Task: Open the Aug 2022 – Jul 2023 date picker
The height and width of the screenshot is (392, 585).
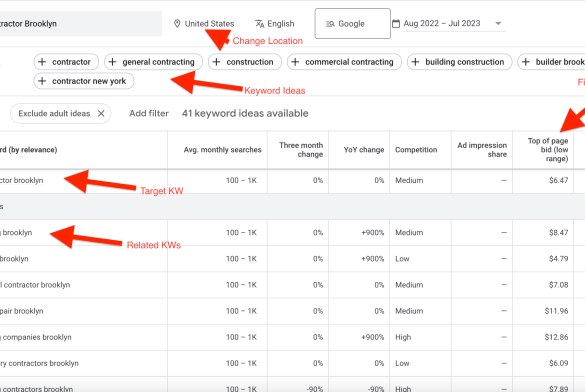Action: pos(448,23)
